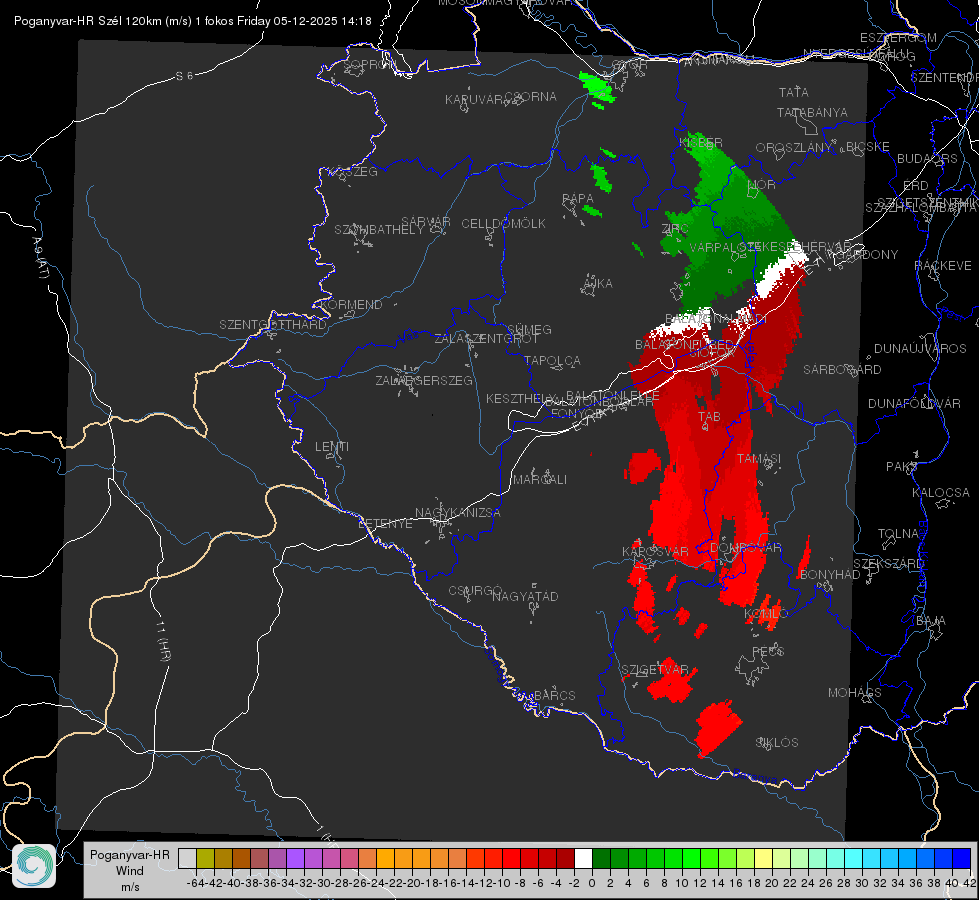
Task: Click the 'MARCALI' city label
Action: pyautogui.click(x=539, y=480)
